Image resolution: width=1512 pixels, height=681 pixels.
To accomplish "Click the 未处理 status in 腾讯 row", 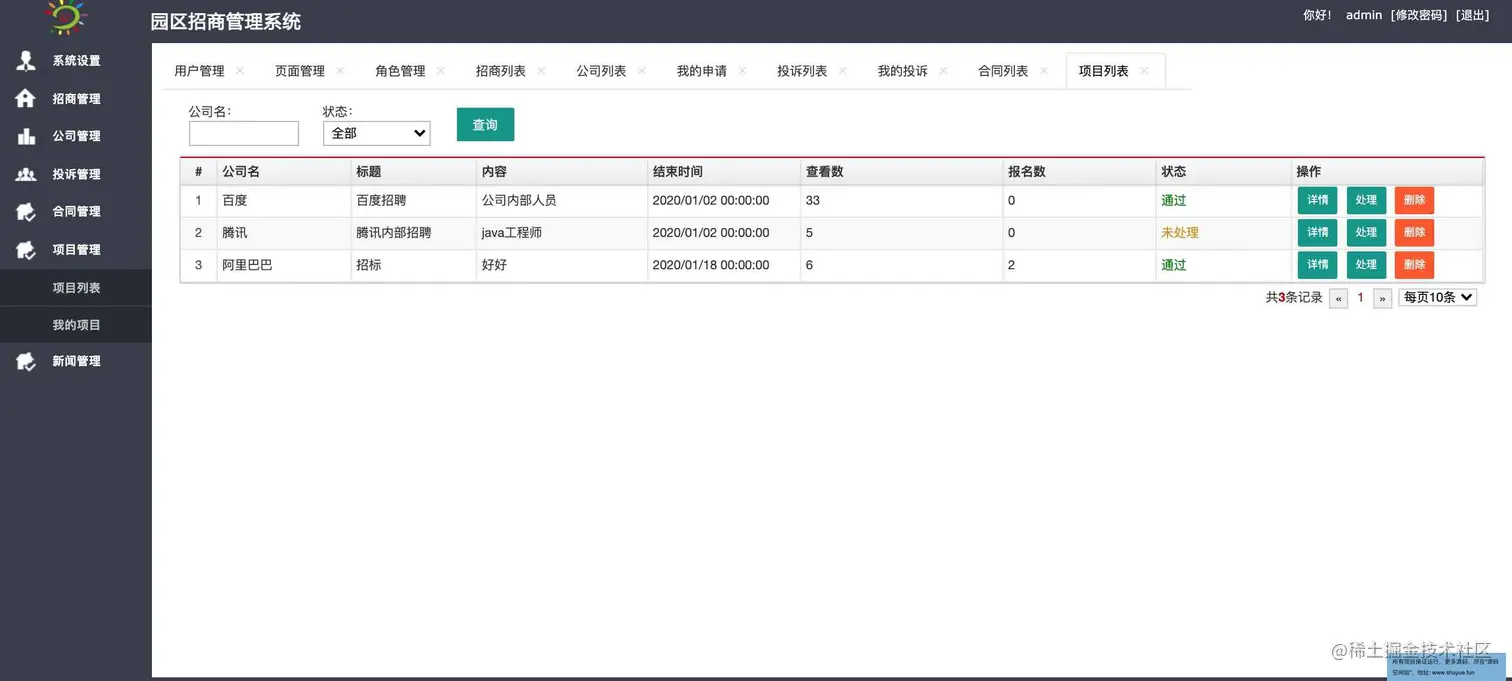I will [1180, 233].
